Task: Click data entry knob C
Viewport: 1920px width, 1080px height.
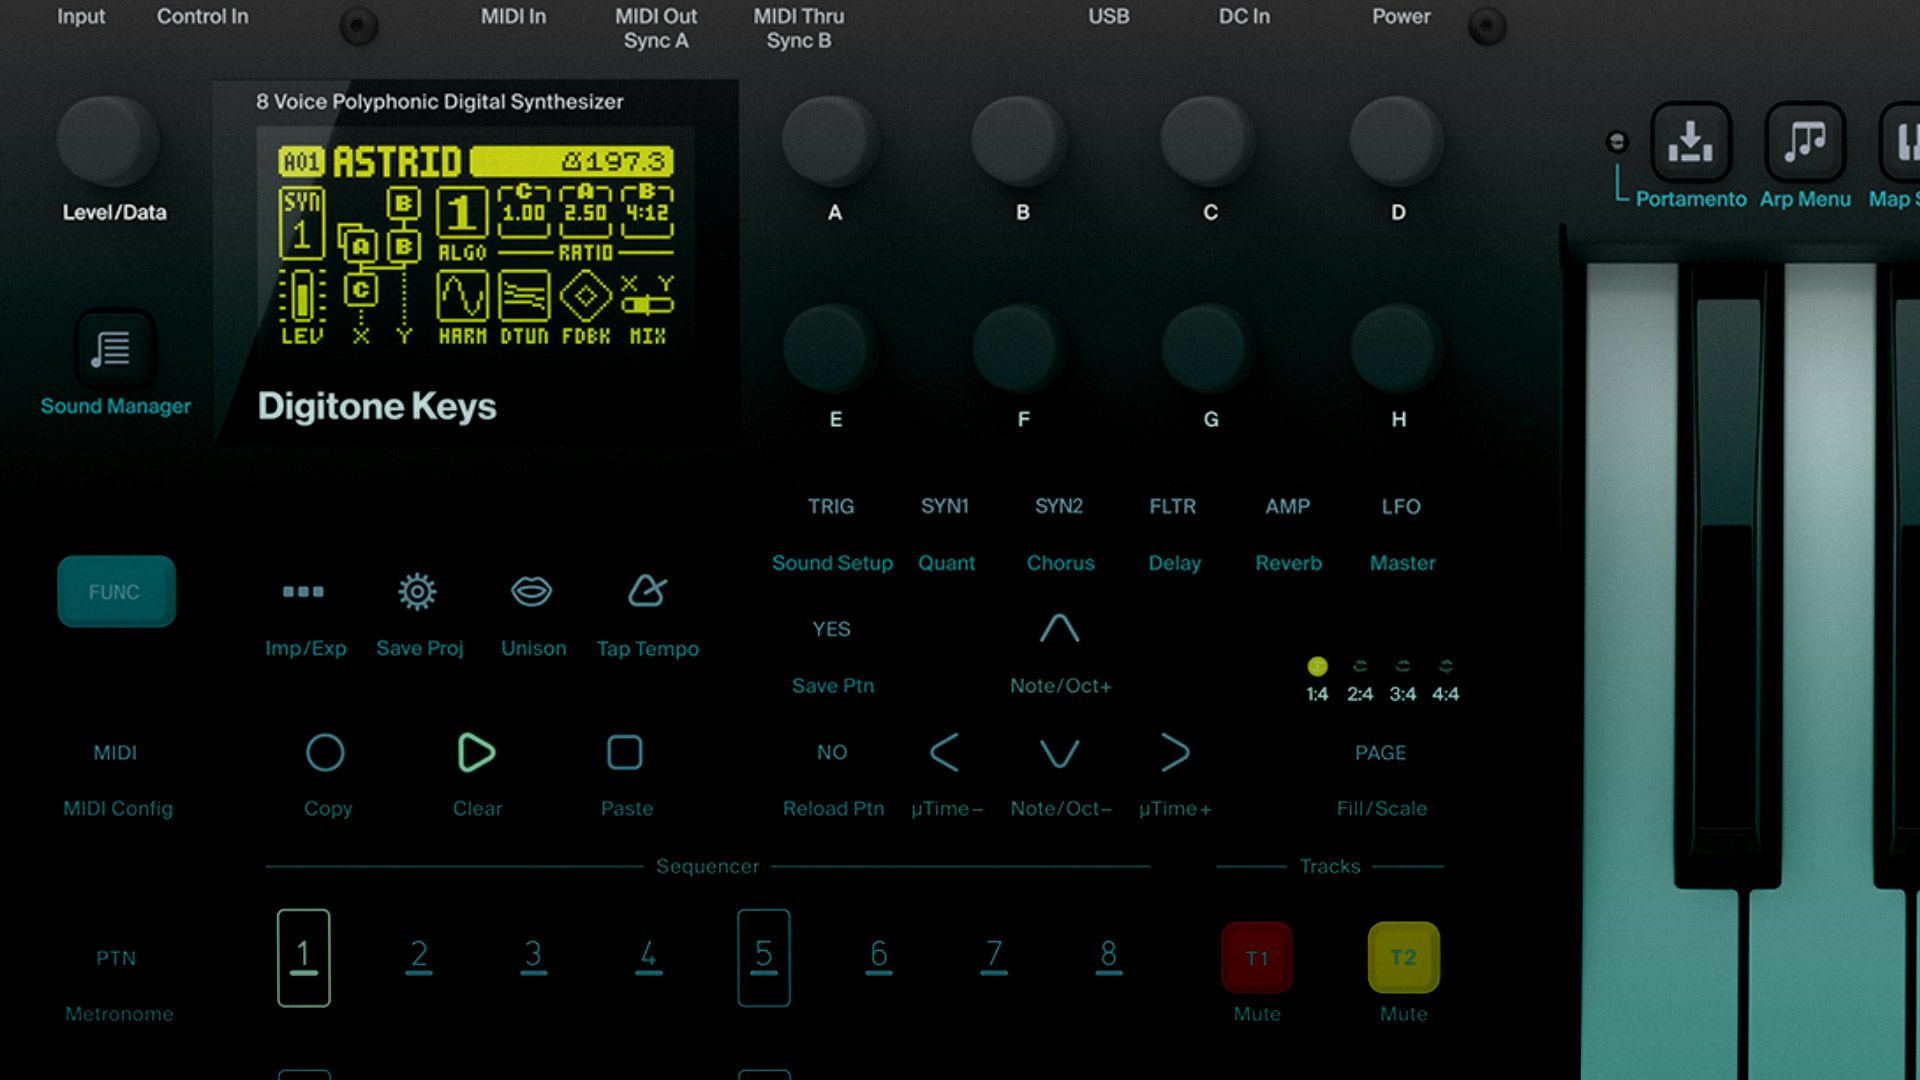Action: coord(1209,142)
